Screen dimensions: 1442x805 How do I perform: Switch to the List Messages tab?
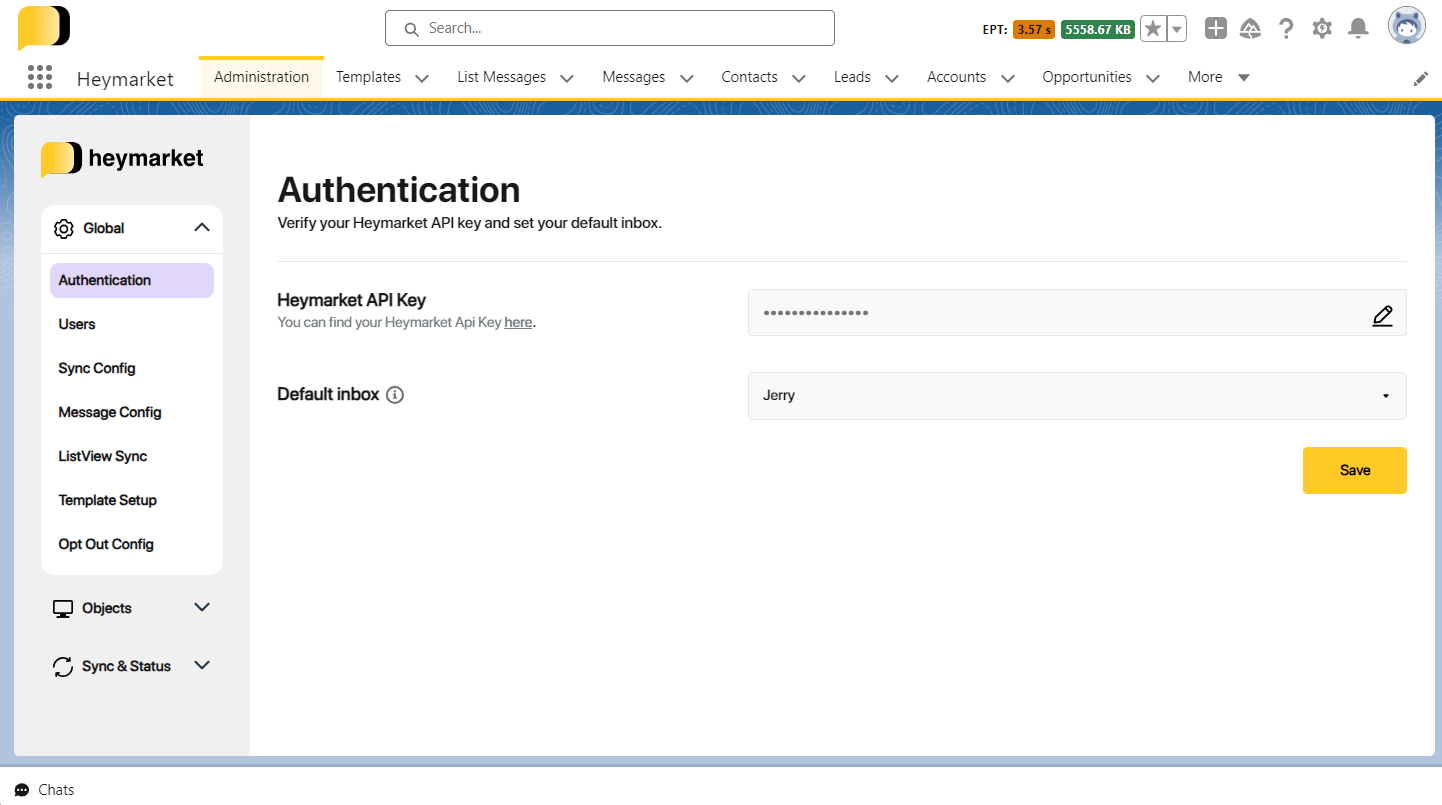point(502,77)
